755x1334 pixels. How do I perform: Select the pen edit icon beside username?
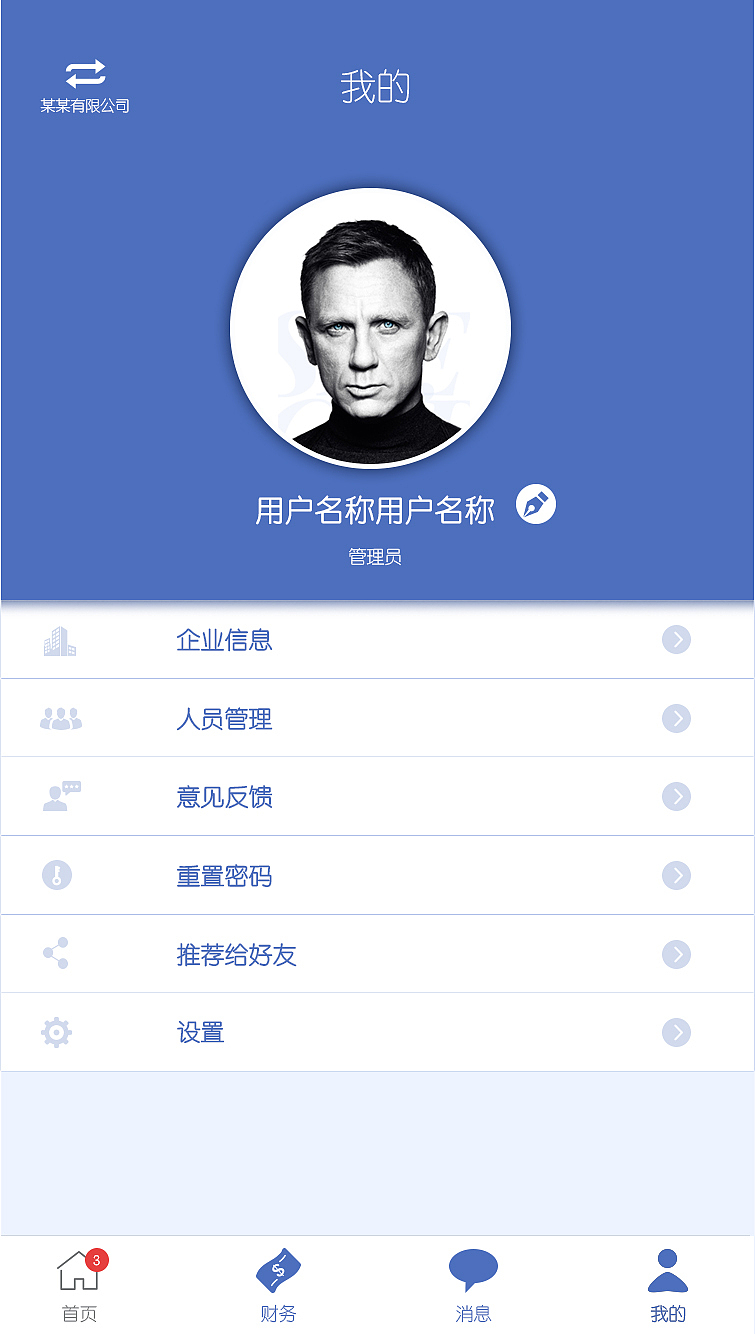click(538, 506)
